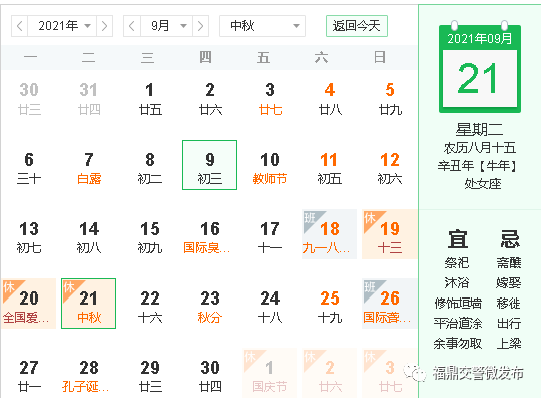Go to previous month arrow
The height and width of the screenshot is (398, 541).
click(x=132, y=26)
